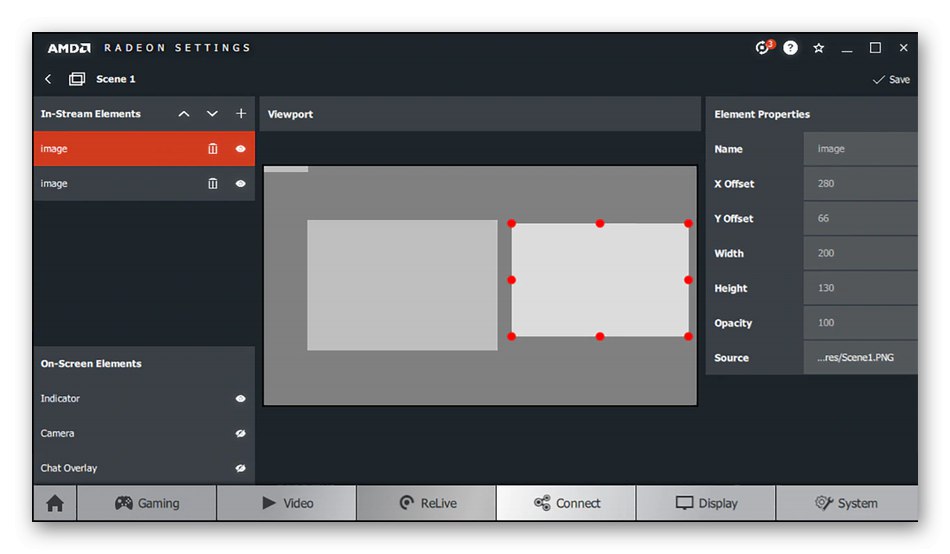Click the Source field showing Scene1.PNG path
The width and height of the screenshot is (950, 554).
(x=860, y=358)
